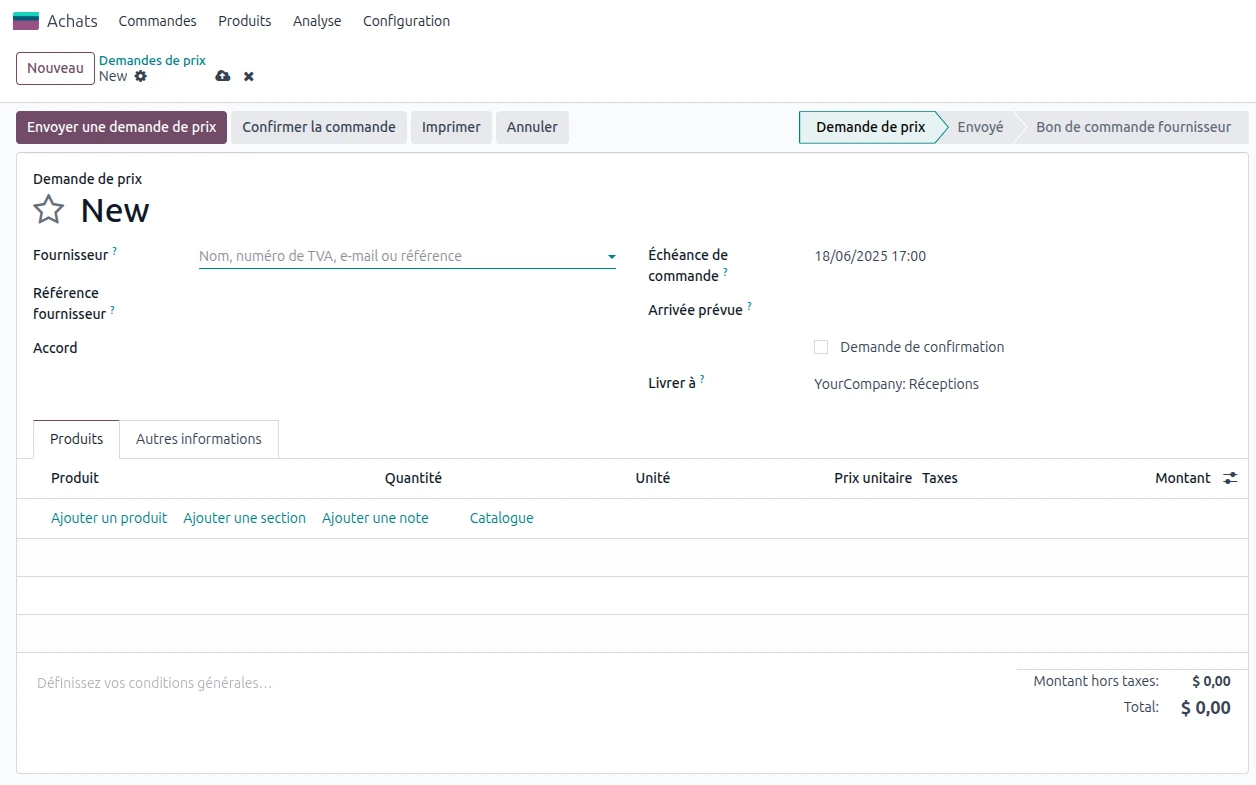Click the Quantité column header

[413, 478]
